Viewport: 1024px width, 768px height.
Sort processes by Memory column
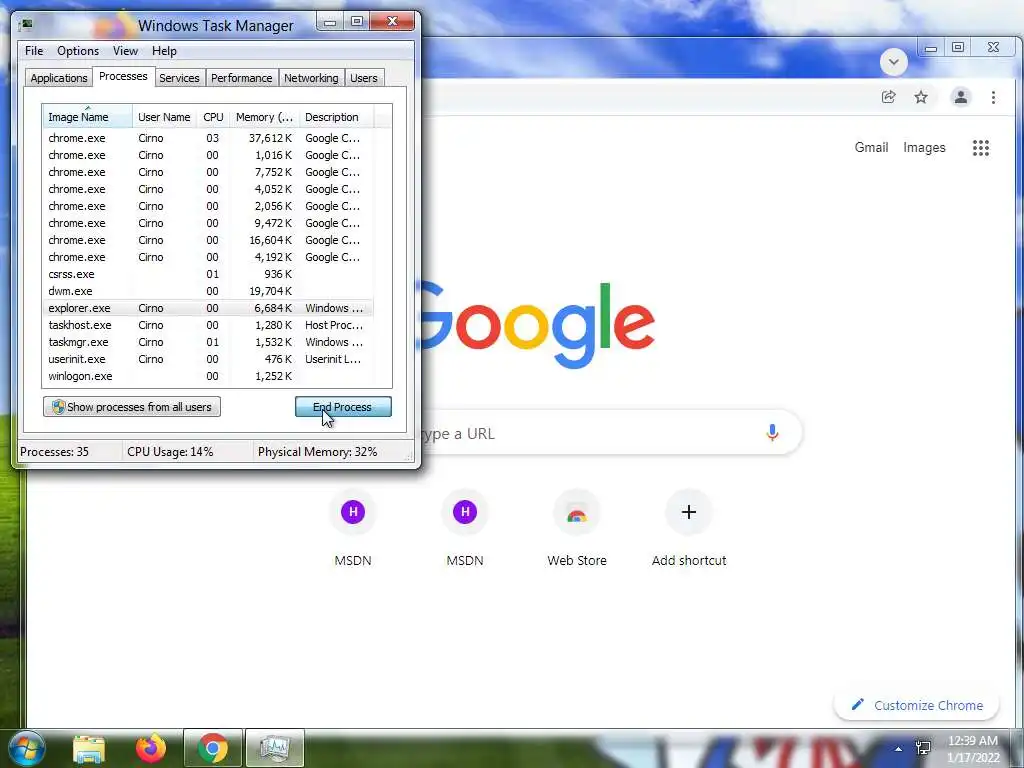tap(264, 117)
